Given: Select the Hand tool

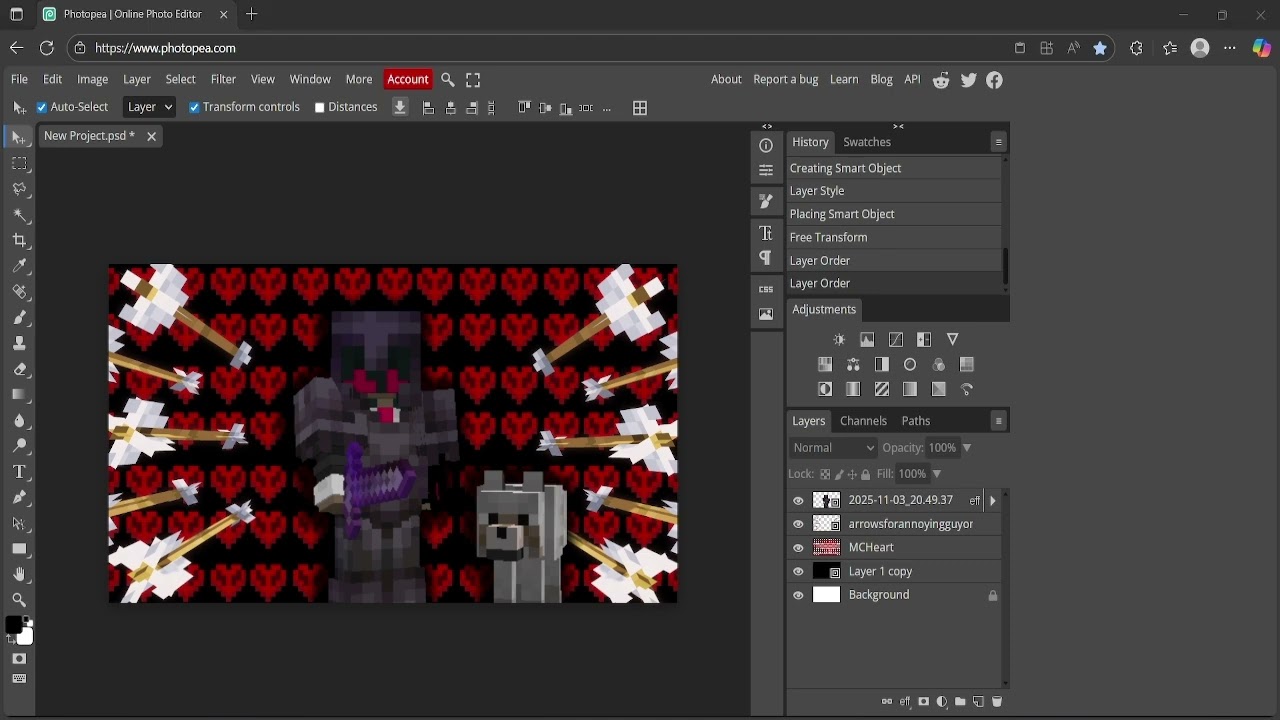Looking at the screenshot, I should (19, 574).
